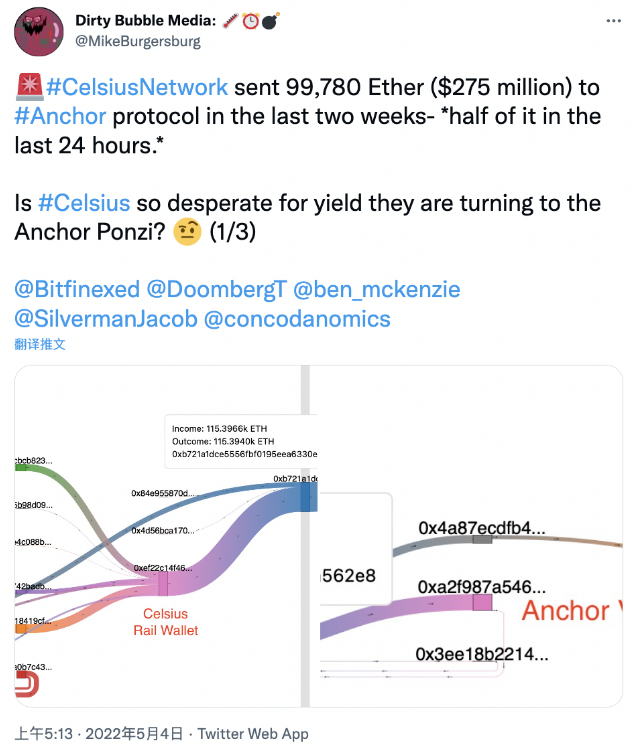634x749 pixels.
Task: Visit @SilvermanJacob profile mention
Action: point(106,319)
